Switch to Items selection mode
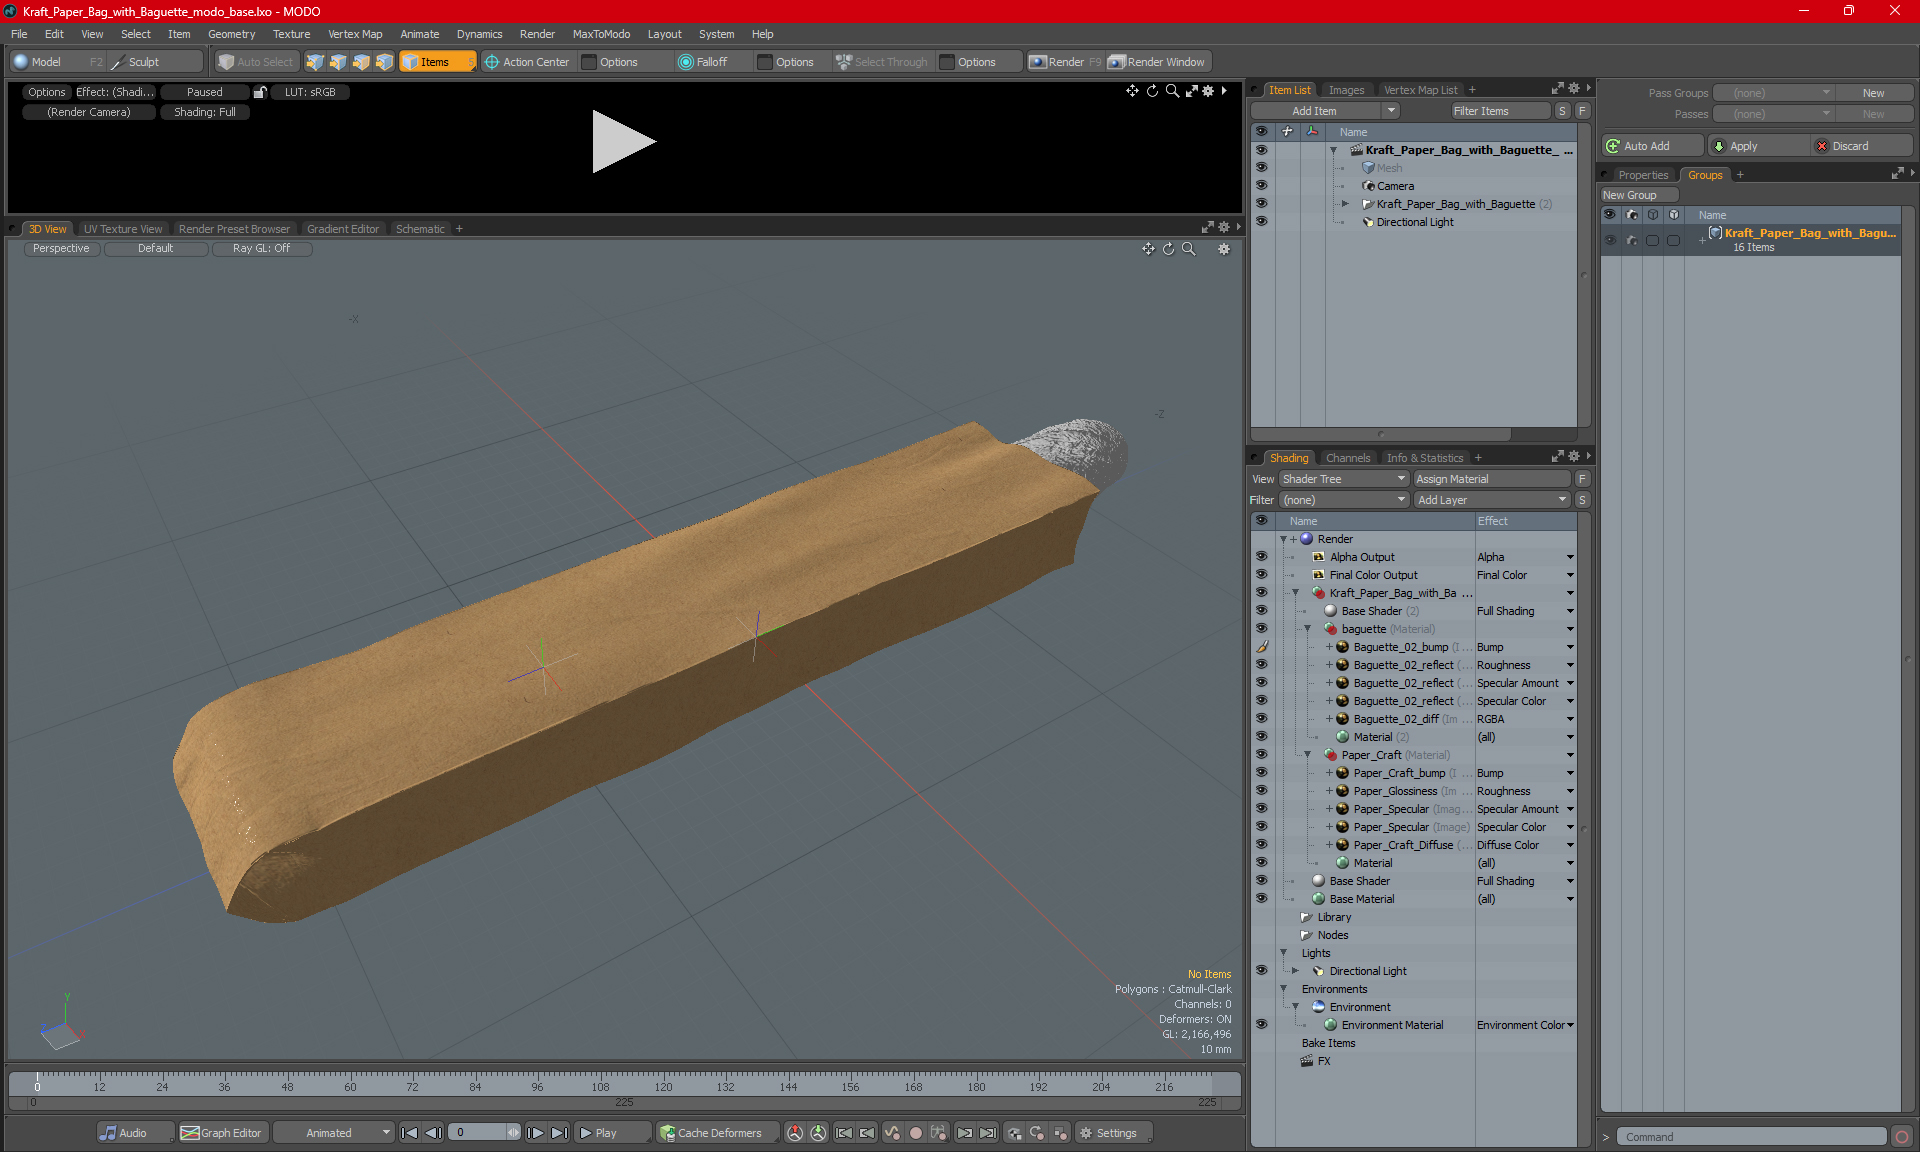 [x=436, y=62]
